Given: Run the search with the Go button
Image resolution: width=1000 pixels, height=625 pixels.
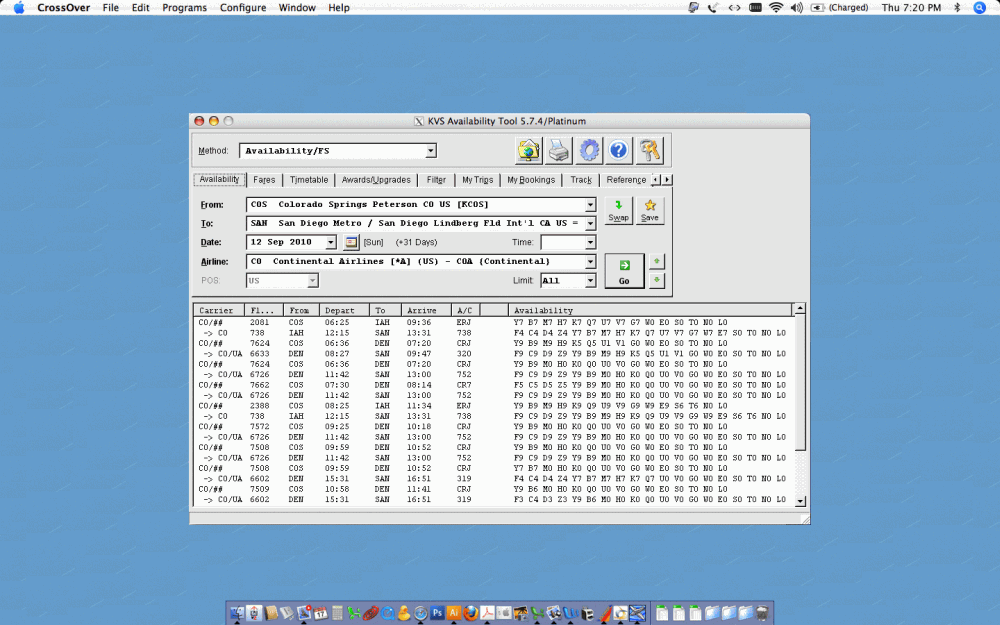Looking at the screenshot, I should click(624, 271).
